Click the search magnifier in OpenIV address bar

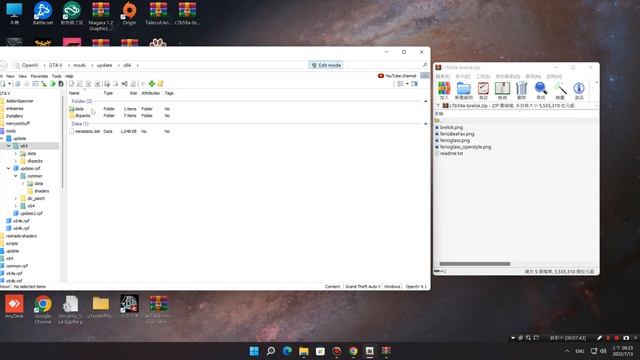coord(424,65)
